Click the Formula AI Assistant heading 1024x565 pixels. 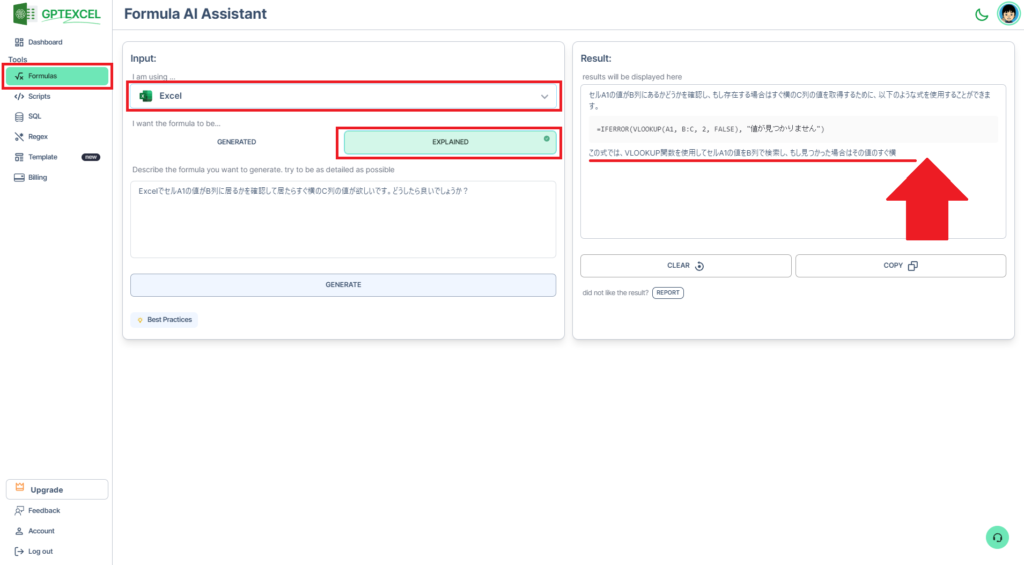(195, 14)
